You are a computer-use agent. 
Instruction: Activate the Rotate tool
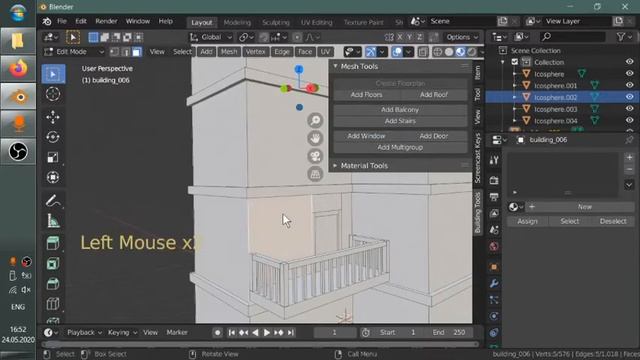(53, 137)
